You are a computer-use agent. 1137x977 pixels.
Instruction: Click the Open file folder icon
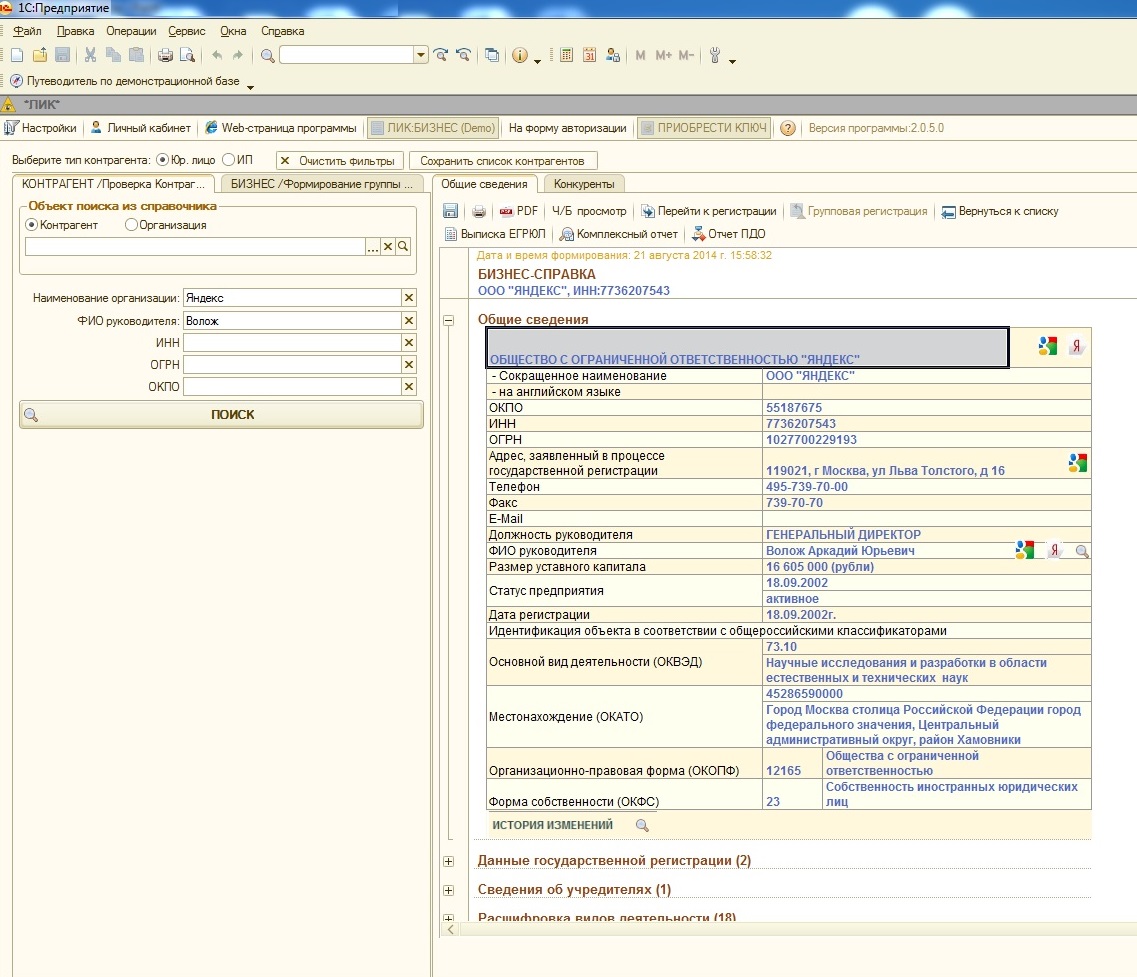pyautogui.click(x=40, y=55)
